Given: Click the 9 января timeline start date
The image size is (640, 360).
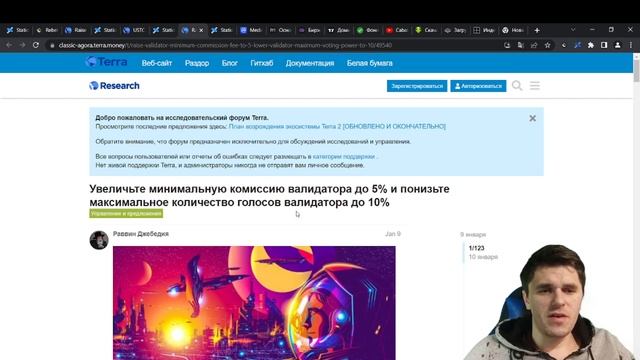Looking at the screenshot, I should click(473, 235).
